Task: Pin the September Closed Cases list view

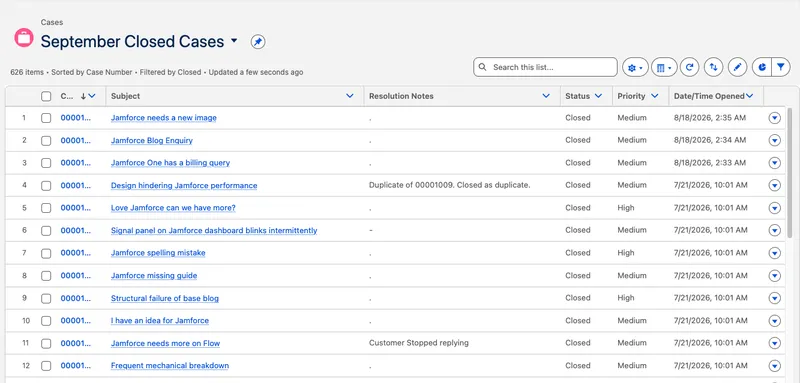Action: [258, 42]
